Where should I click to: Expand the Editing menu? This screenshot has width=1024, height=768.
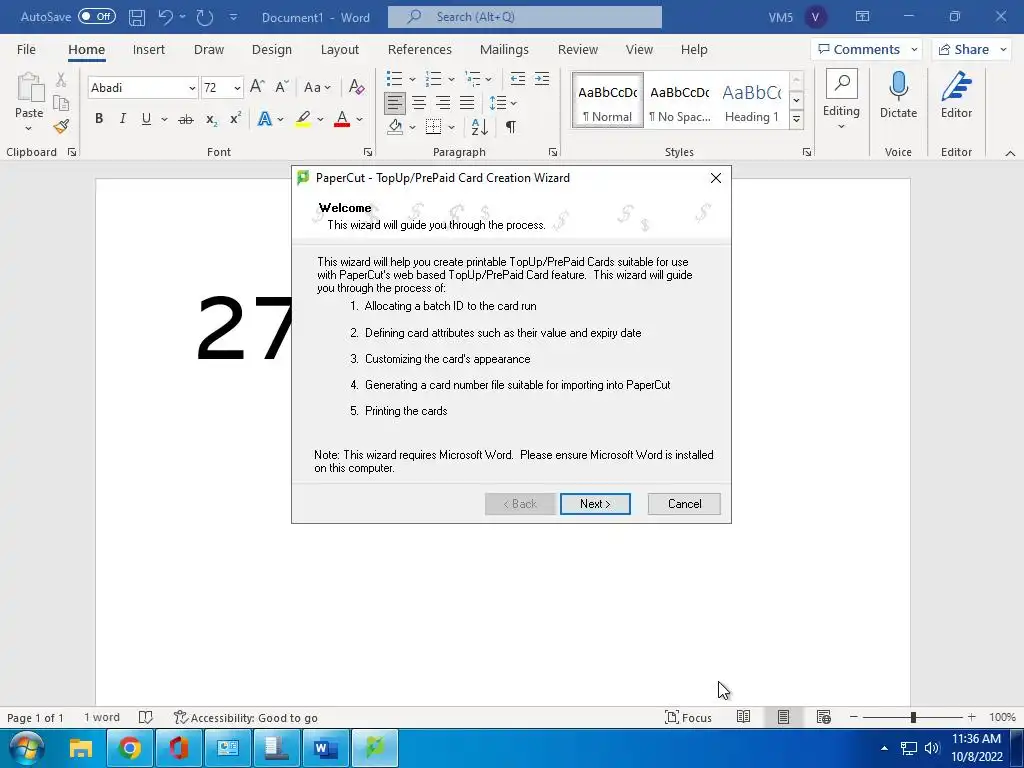pyautogui.click(x=841, y=100)
